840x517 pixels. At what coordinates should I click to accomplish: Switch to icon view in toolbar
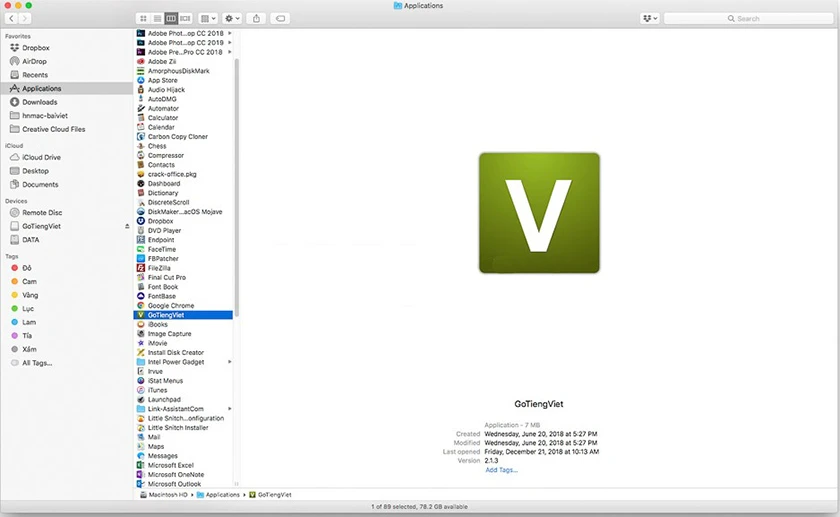pyautogui.click(x=143, y=18)
